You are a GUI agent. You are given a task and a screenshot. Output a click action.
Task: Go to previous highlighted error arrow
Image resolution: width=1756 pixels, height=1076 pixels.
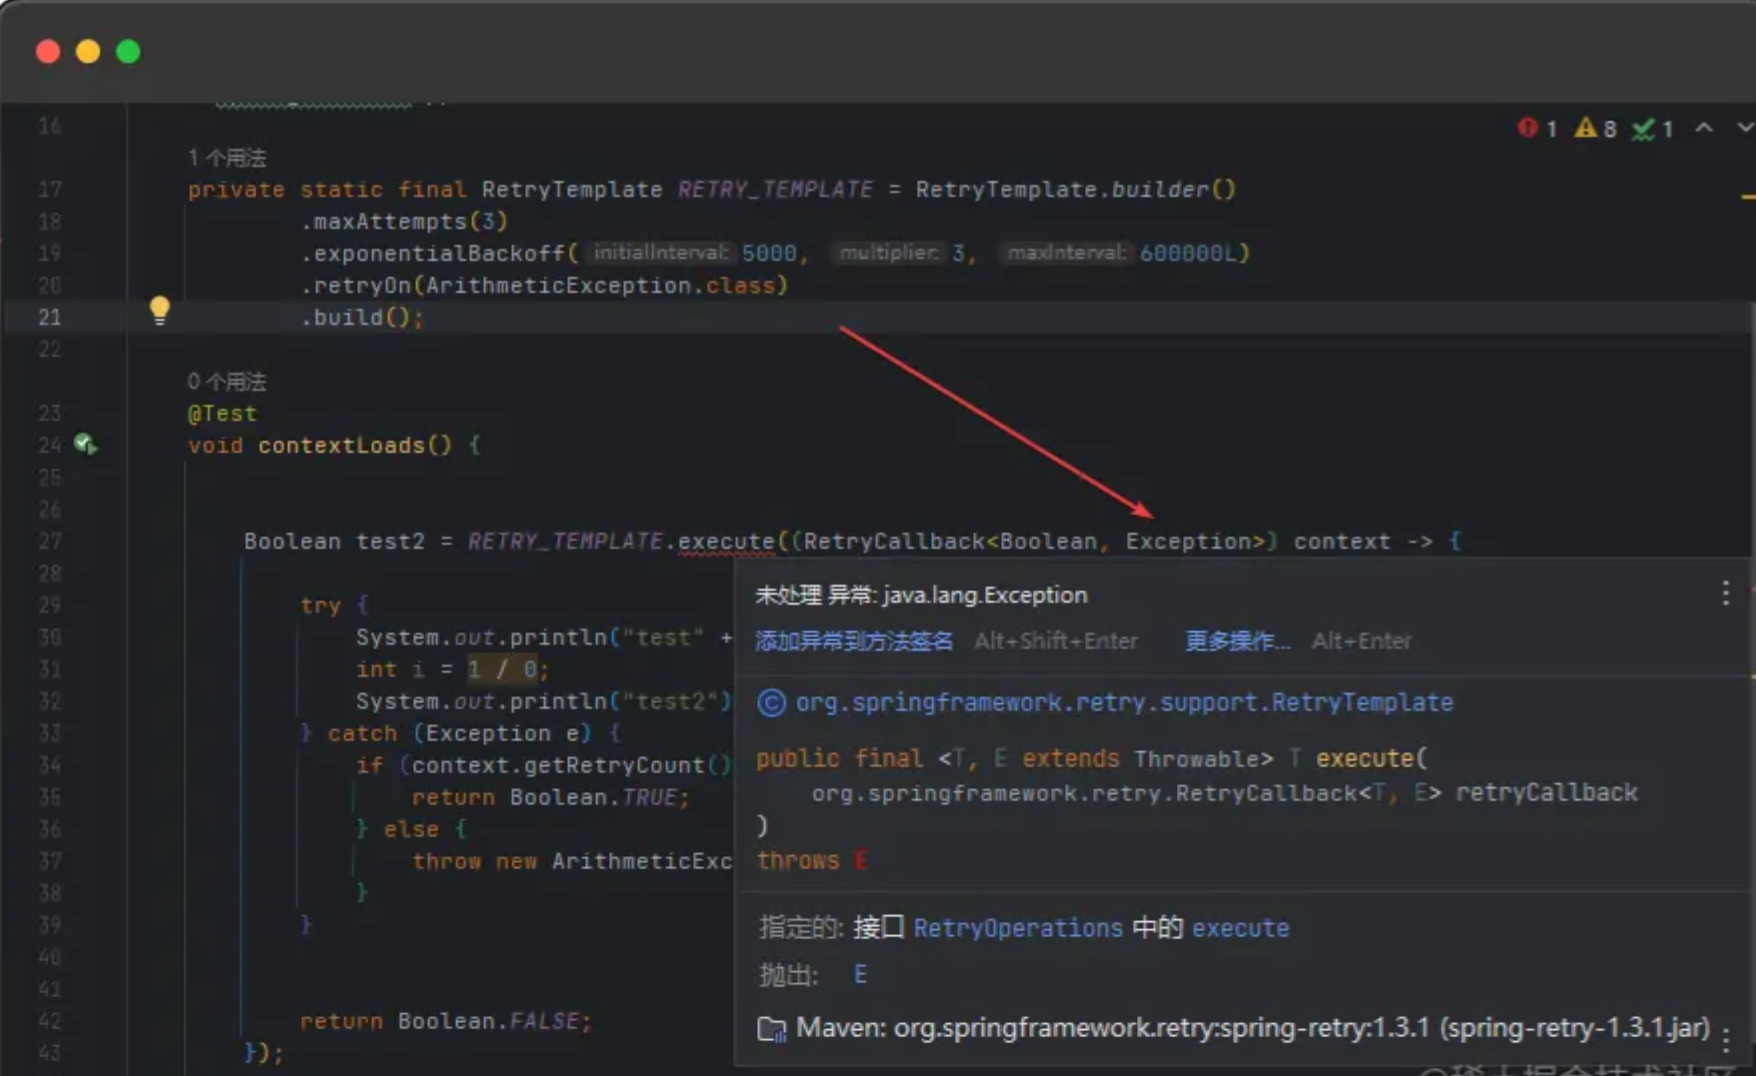tap(1705, 128)
